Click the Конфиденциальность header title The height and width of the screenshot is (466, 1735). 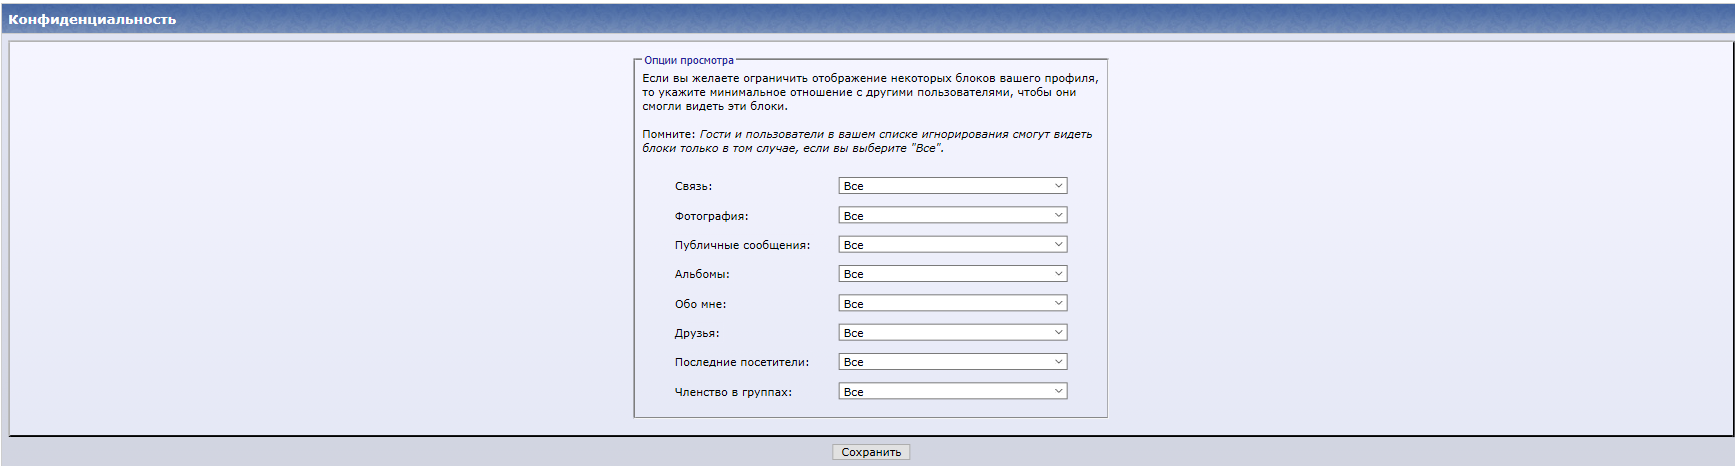[92, 19]
